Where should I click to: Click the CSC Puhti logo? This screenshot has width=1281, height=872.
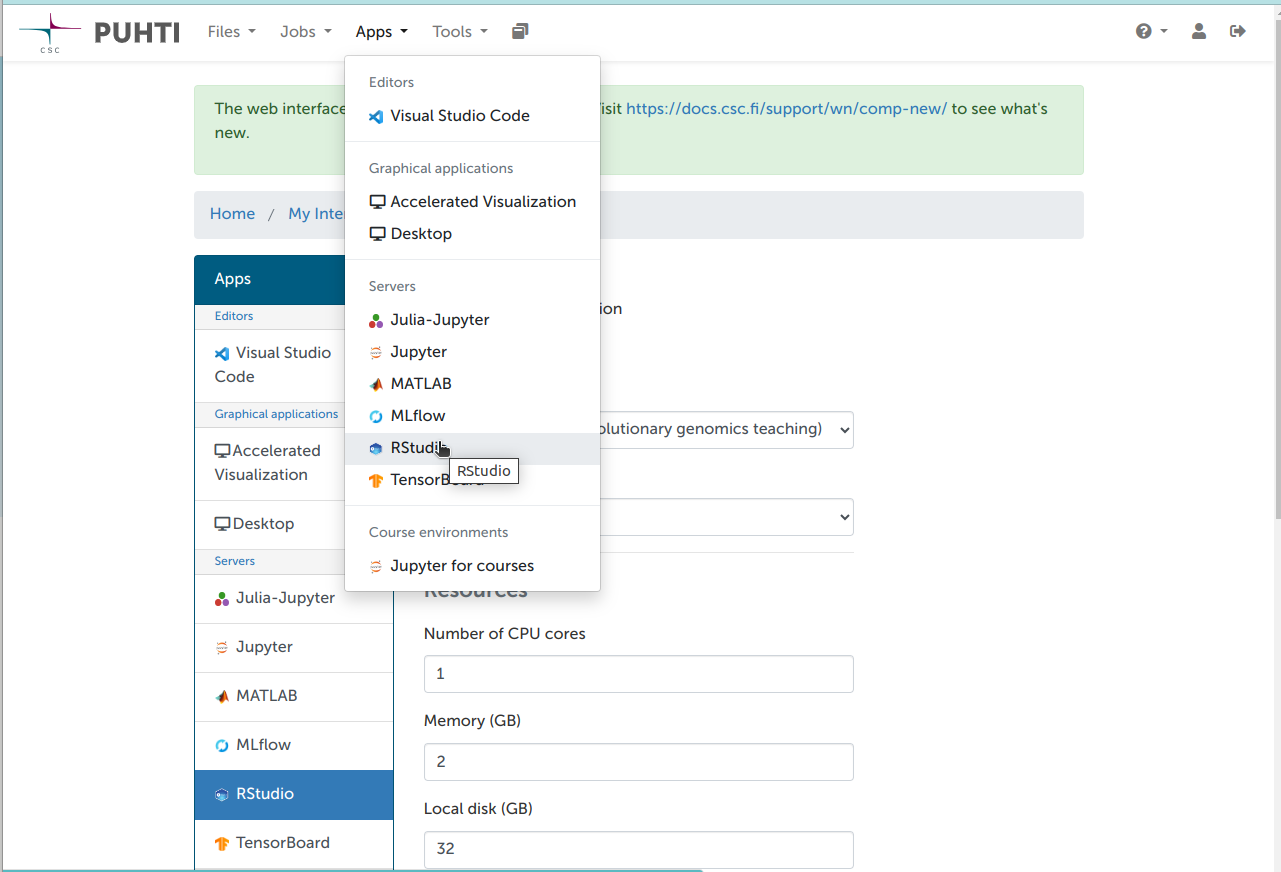pos(99,32)
